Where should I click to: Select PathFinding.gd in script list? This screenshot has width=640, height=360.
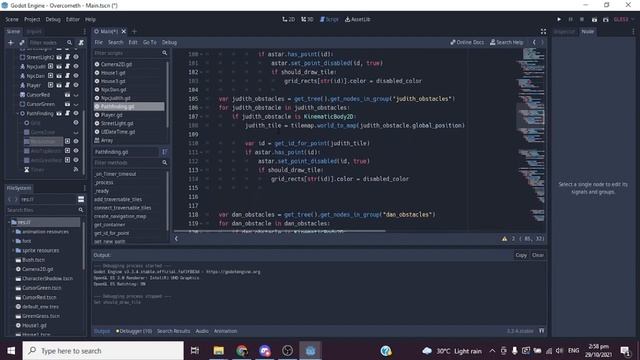point(129,107)
